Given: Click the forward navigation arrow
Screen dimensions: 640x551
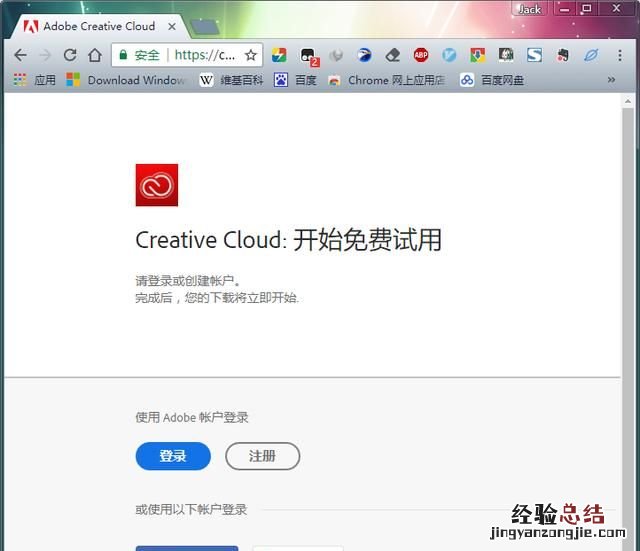Looking at the screenshot, I should [45, 55].
